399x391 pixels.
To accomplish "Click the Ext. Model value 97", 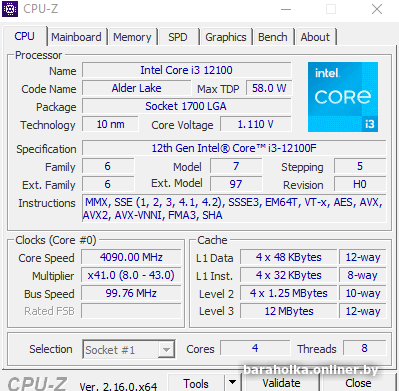I will click(x=236, y=184).
